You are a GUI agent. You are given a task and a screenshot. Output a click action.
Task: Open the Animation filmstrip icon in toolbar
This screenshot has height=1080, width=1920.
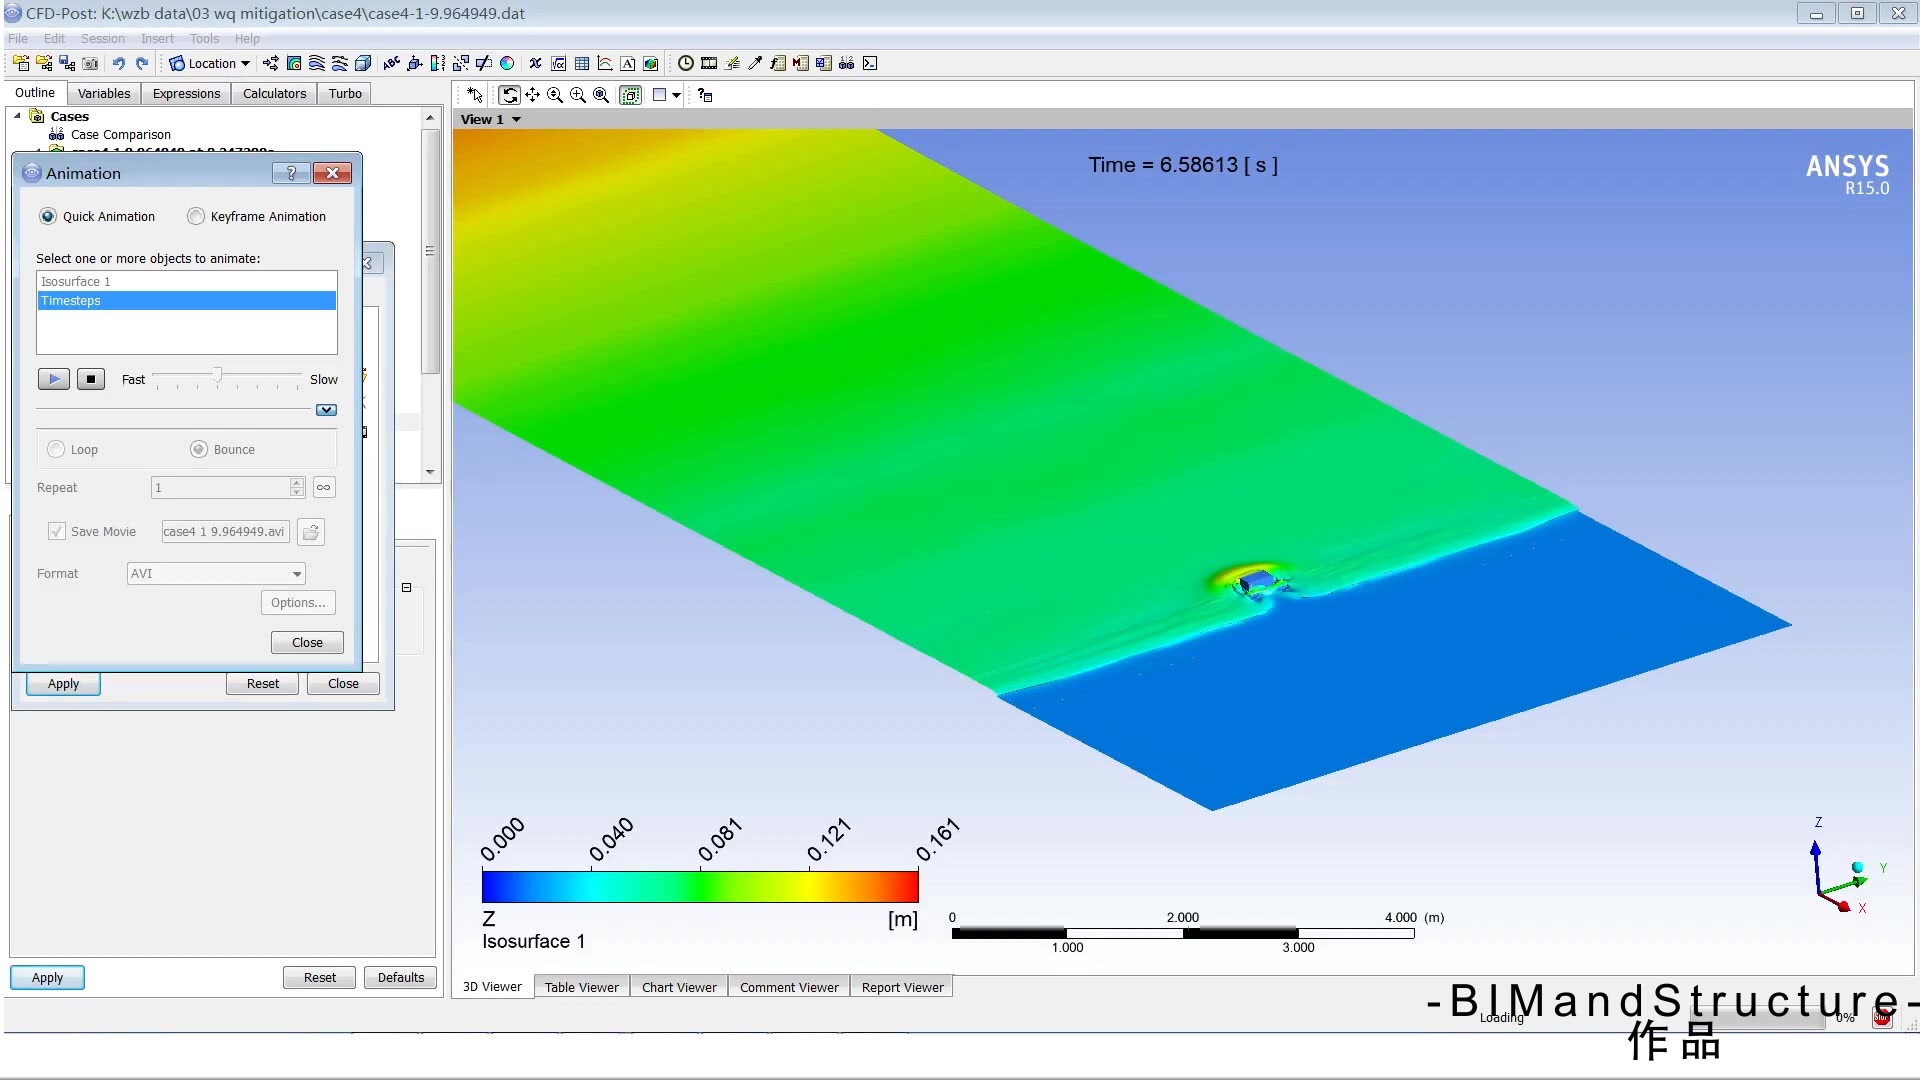pyautogui.click(x=709, y=63)
